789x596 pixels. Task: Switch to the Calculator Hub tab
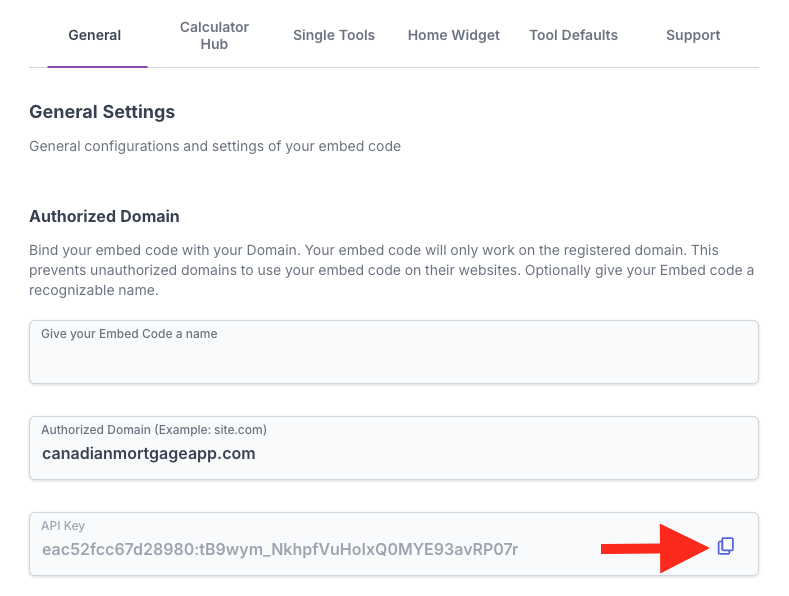click(x=214, y=35)
